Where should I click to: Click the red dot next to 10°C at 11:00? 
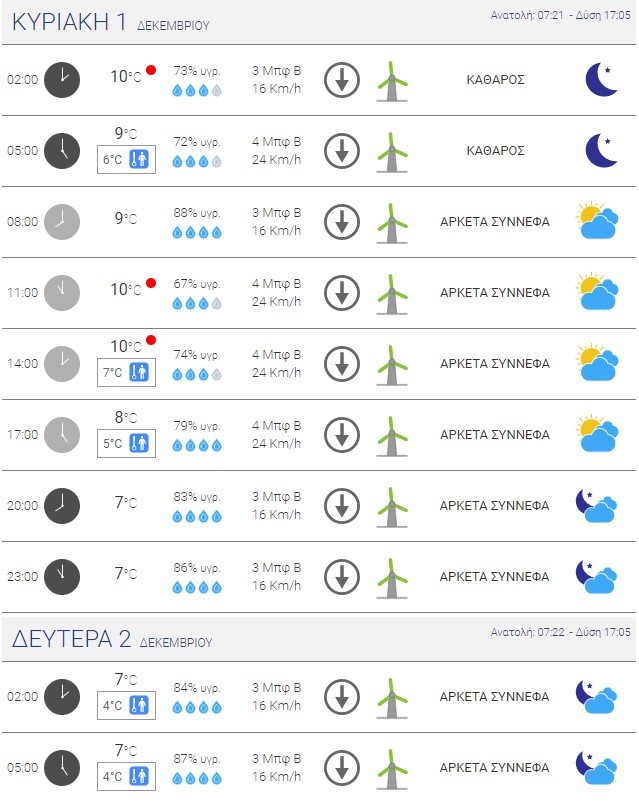pos(151,283)
